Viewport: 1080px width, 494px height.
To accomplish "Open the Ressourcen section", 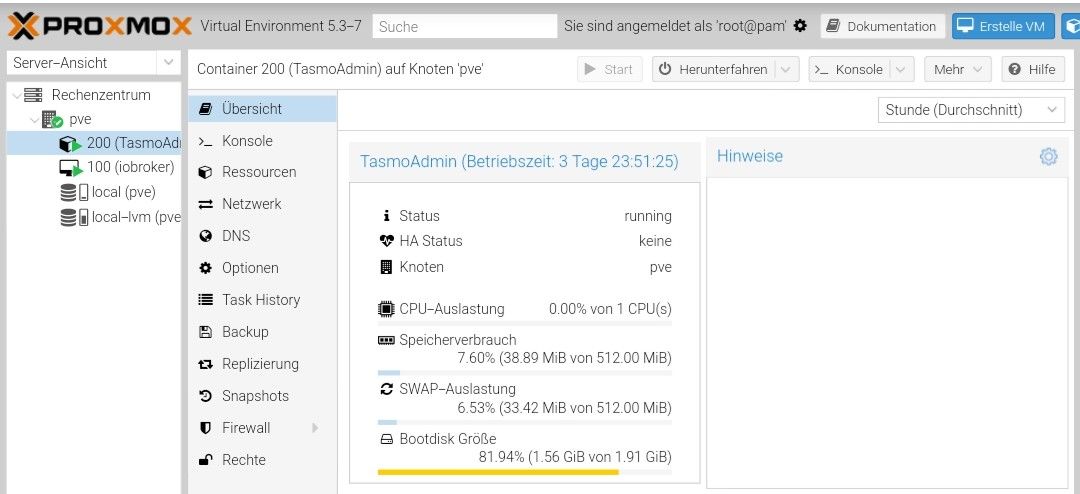I will (x=262, y=172).
